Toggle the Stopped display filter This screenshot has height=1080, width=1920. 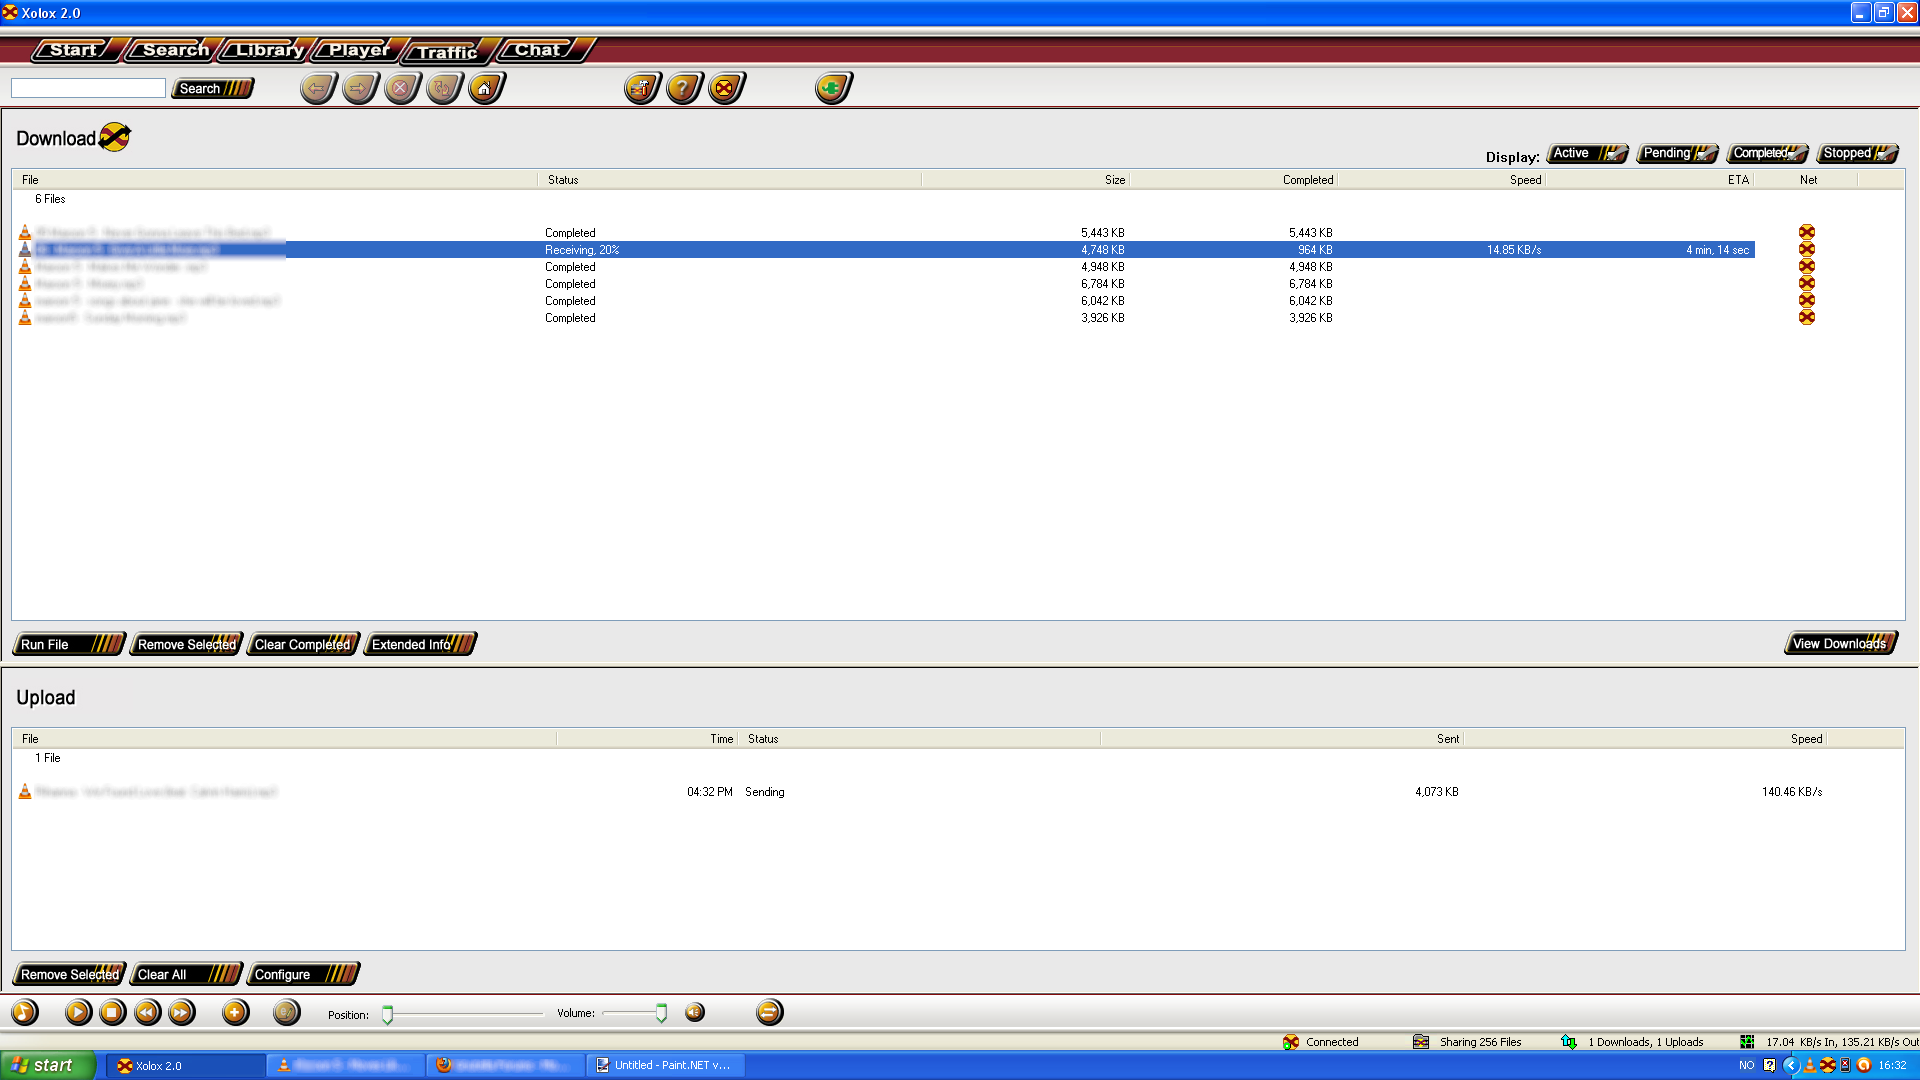[1857, 153]
